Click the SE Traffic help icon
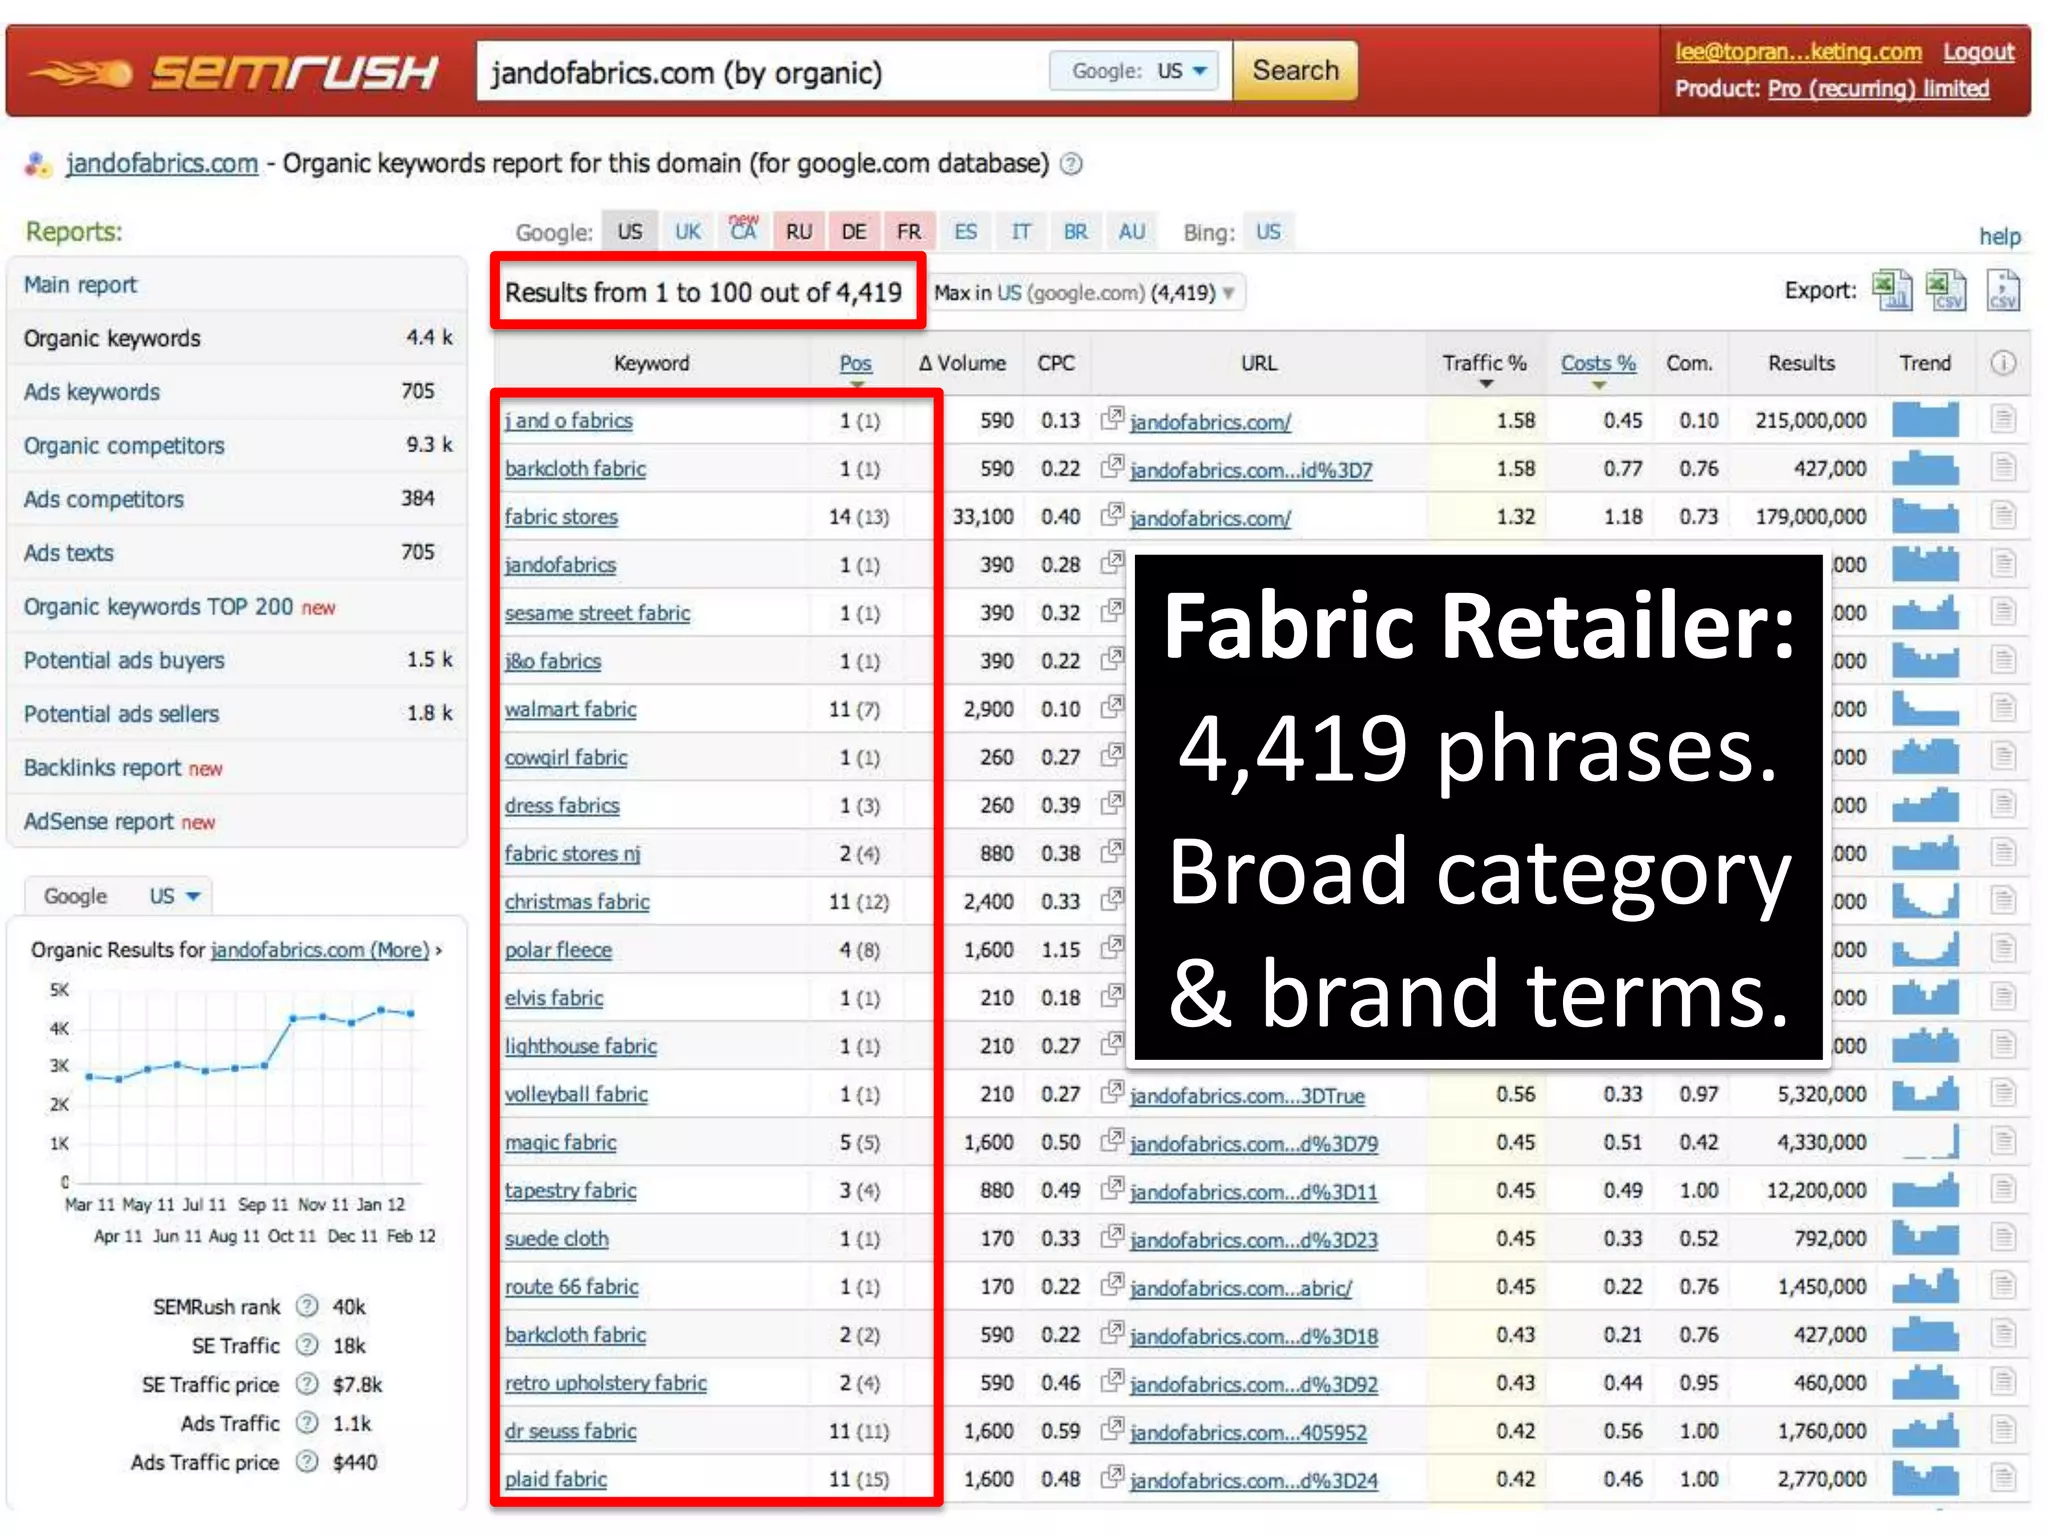This screenshot has height=1536, width=2048. click(x=308, y=1345)
